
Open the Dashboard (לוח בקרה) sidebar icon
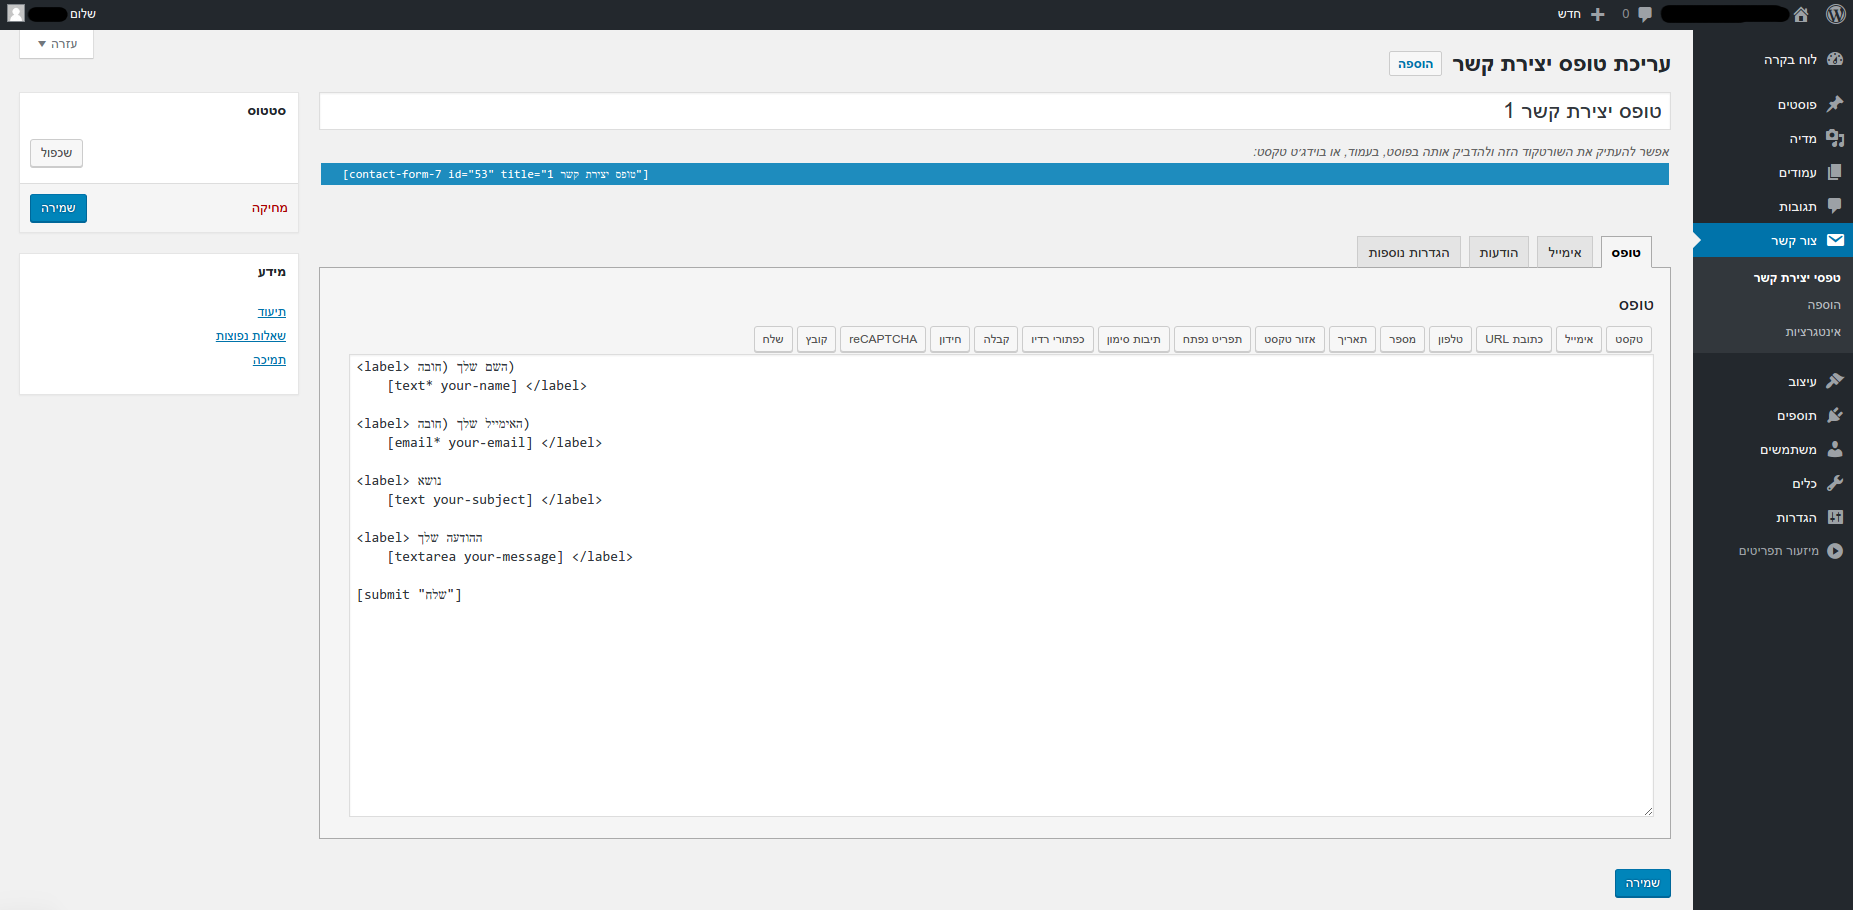click(1834, 59)
